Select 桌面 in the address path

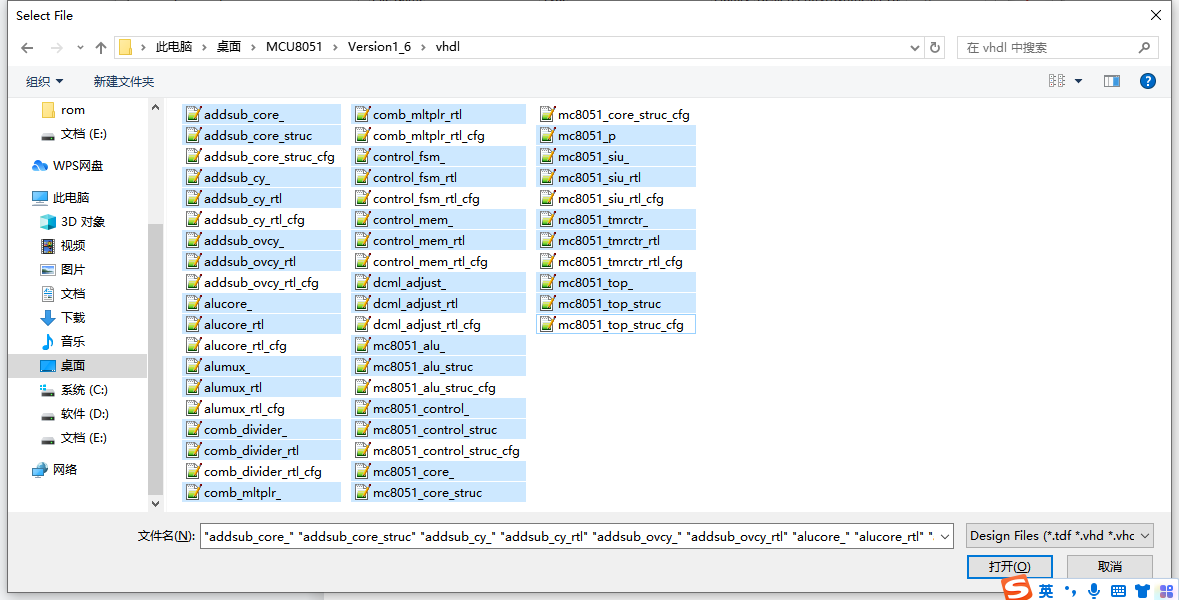[229, 47]
